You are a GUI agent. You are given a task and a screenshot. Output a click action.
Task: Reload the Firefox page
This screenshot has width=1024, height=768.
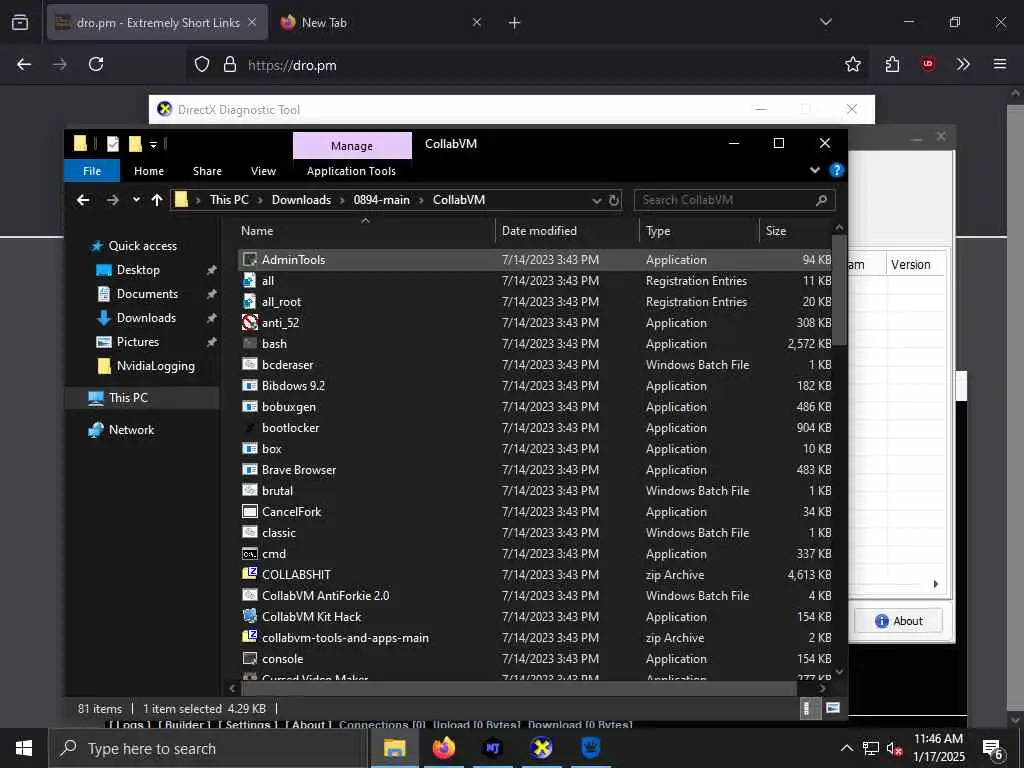96,64
